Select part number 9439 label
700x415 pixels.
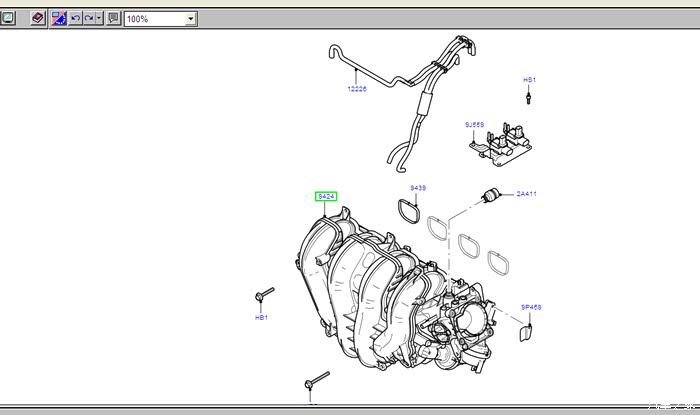[x=417, y=187]
